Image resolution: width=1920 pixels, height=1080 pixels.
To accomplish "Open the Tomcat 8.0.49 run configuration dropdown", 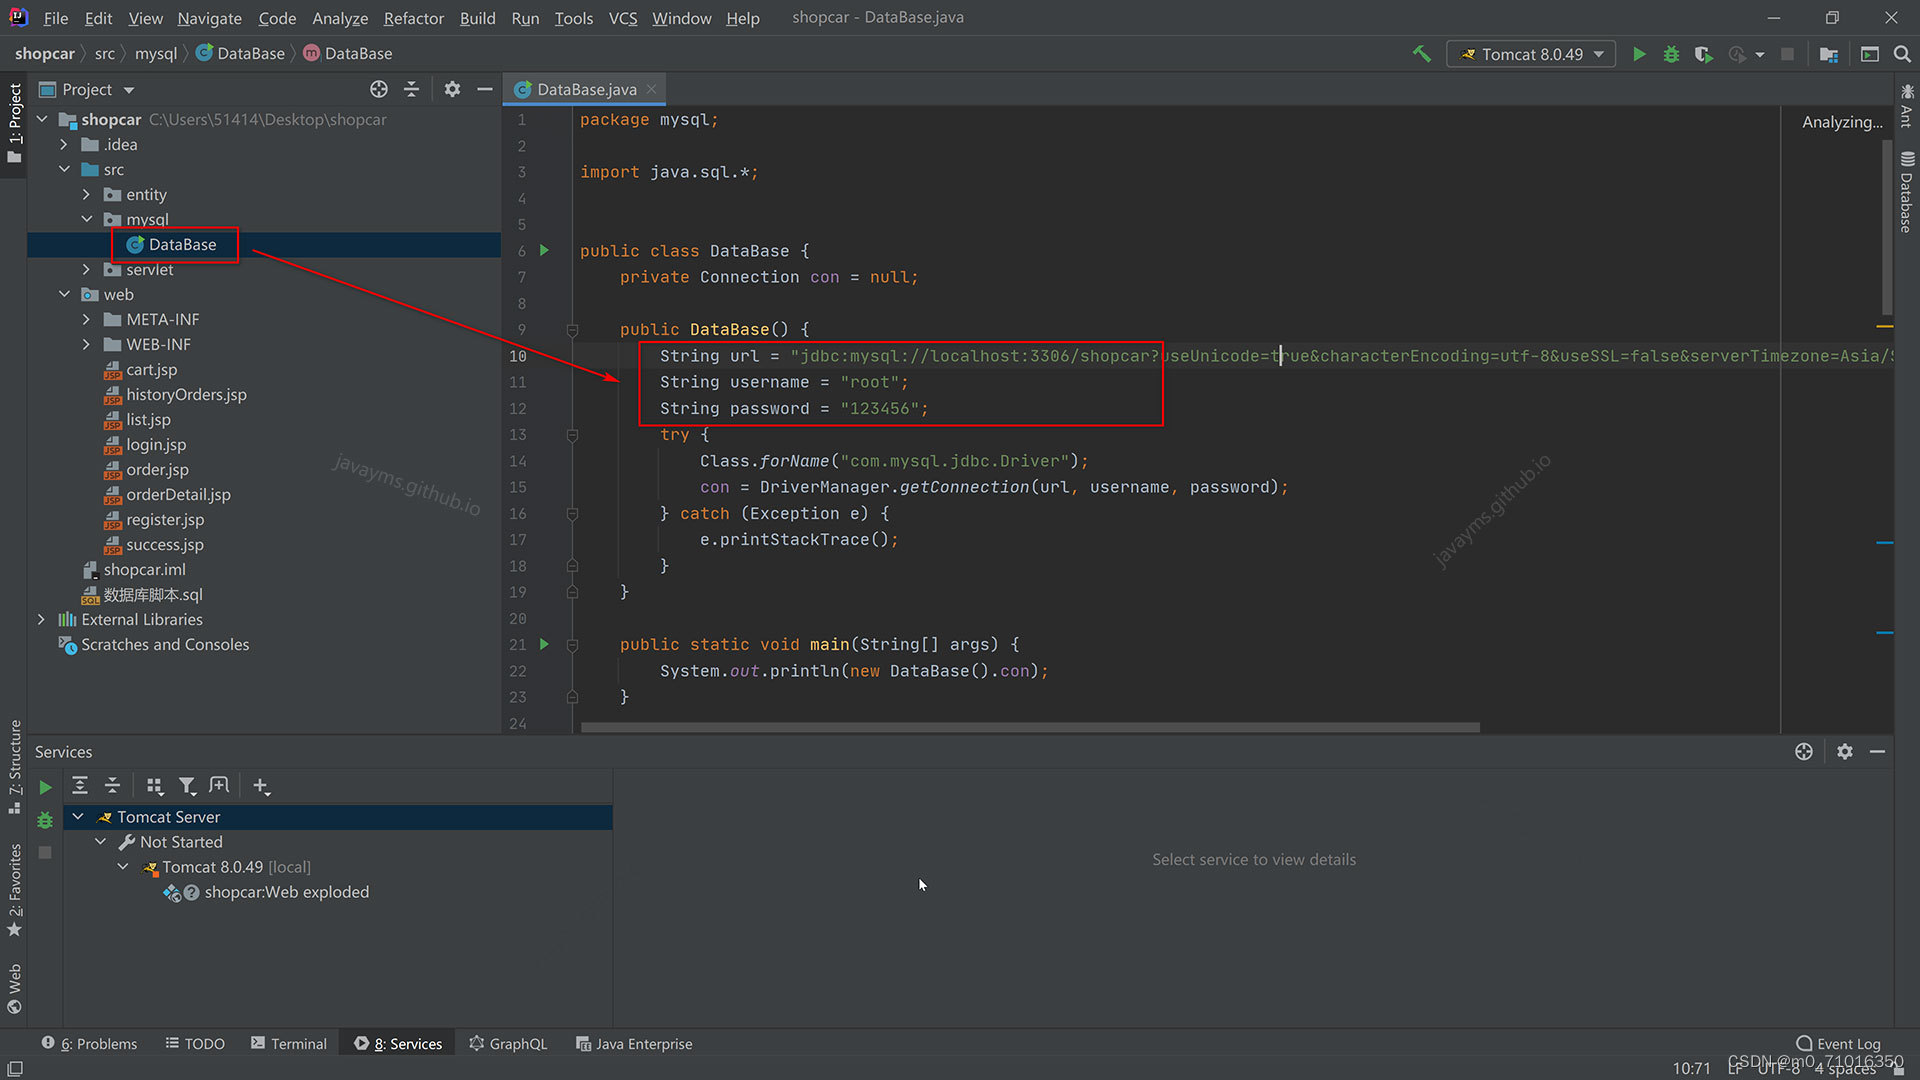I will (1597, 54).
